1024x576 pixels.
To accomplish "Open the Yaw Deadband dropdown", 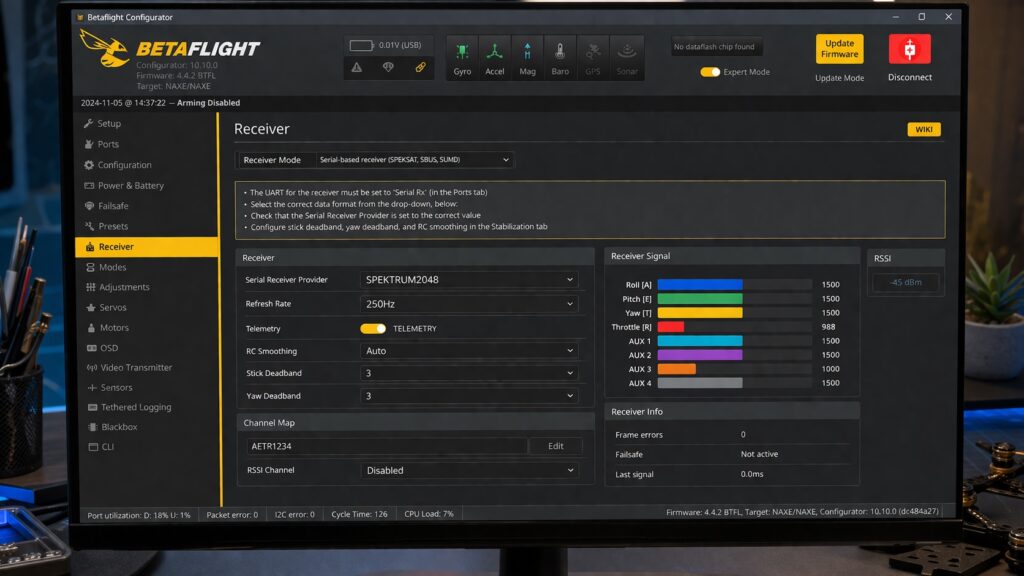I will (x=469, y=396).
